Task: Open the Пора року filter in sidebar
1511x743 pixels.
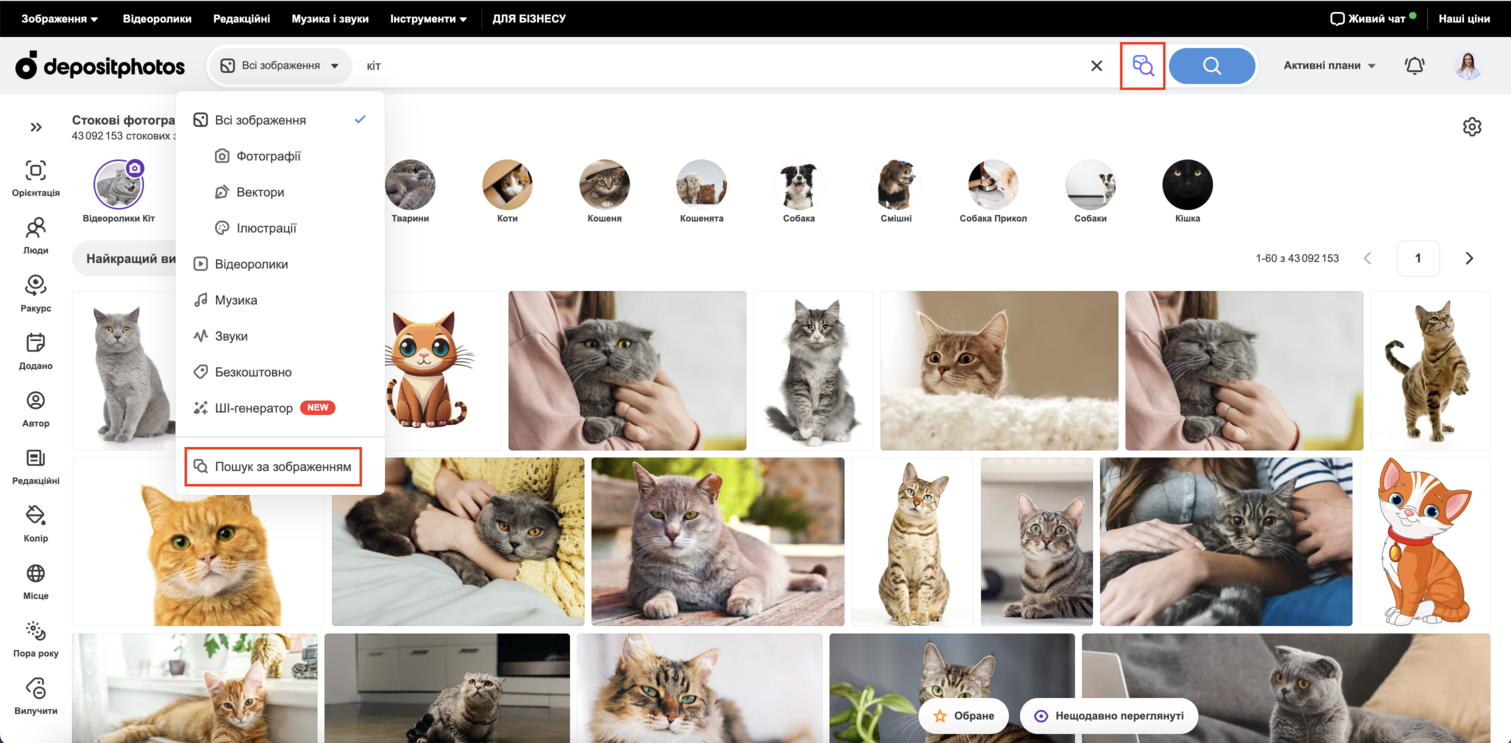Action: click(36, 638)
